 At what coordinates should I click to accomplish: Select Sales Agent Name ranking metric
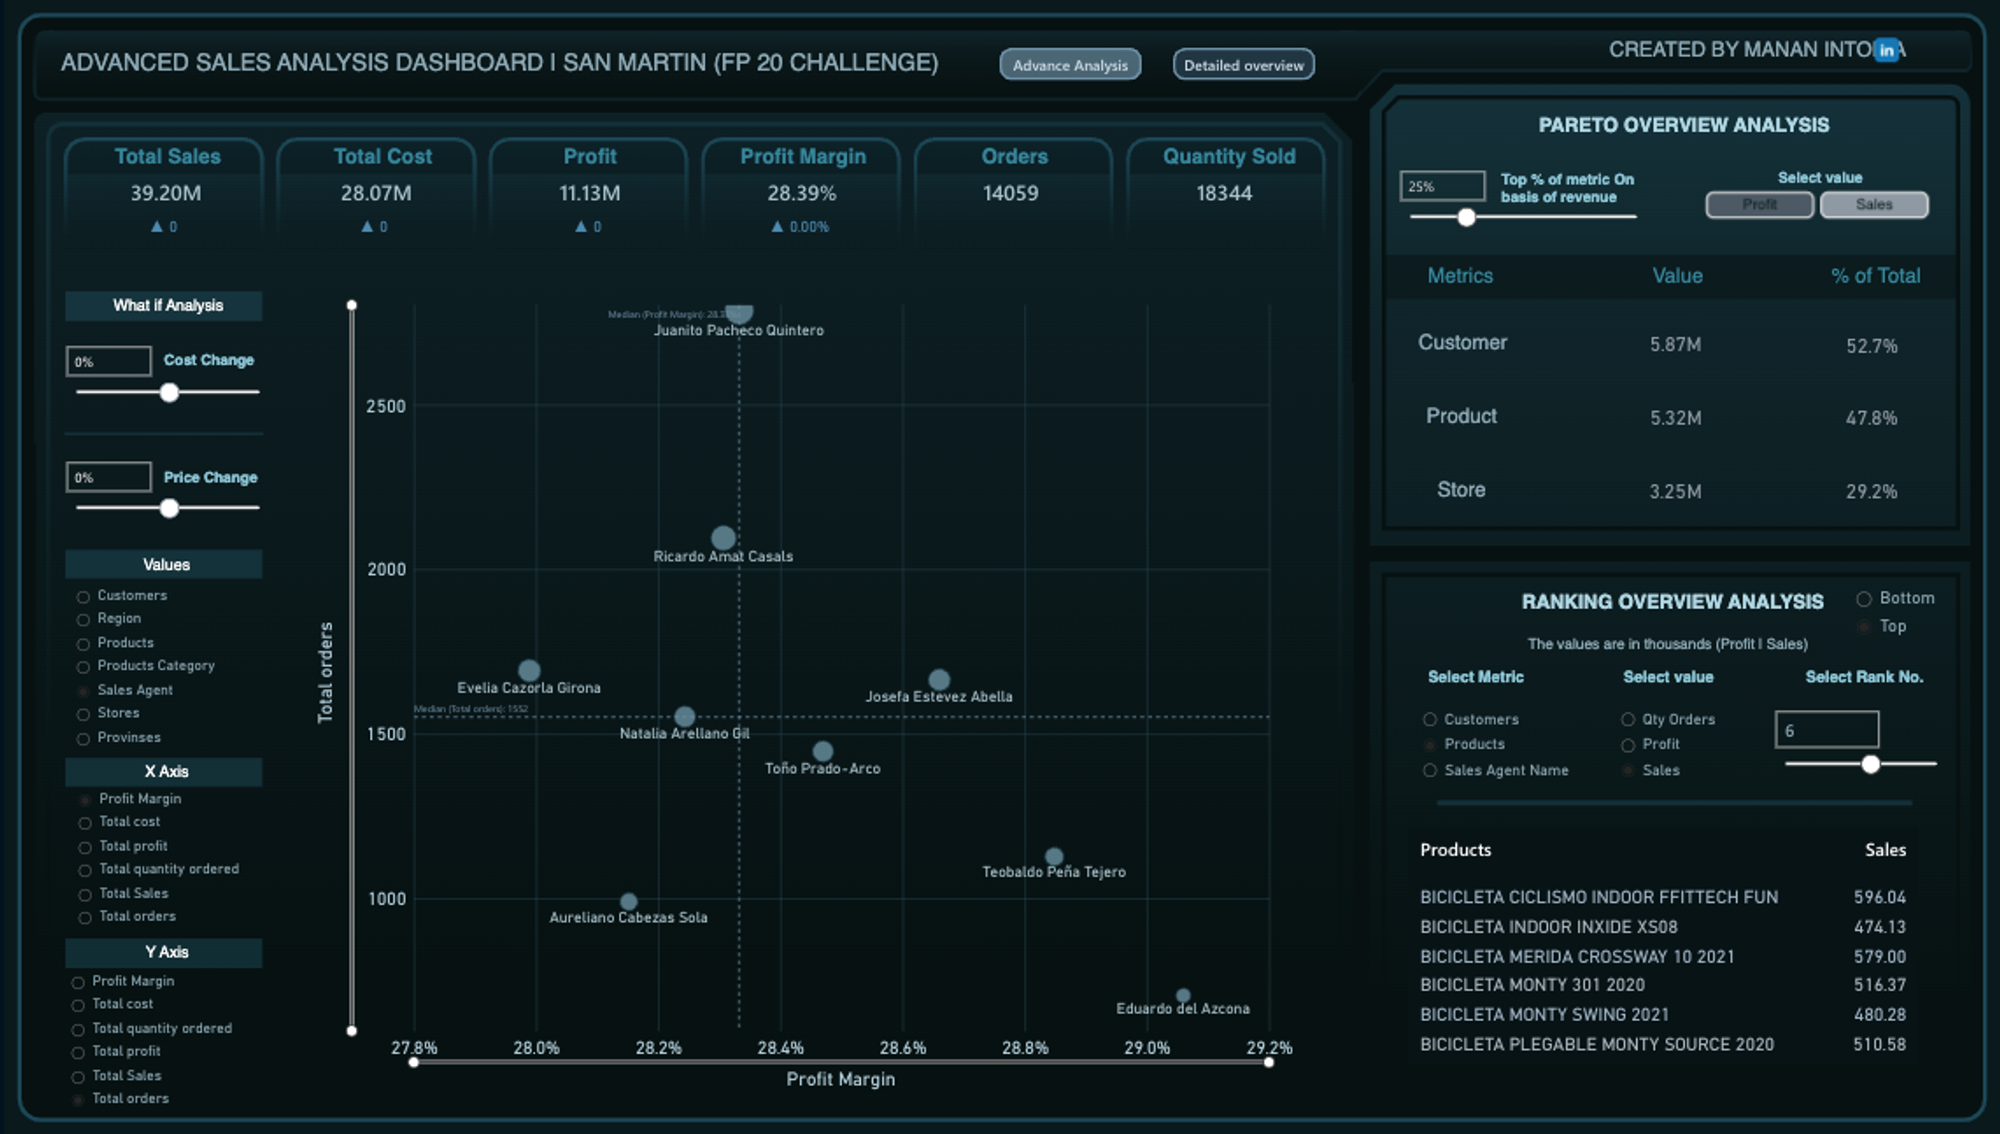pyautogui.click(x=1430, y=771)
